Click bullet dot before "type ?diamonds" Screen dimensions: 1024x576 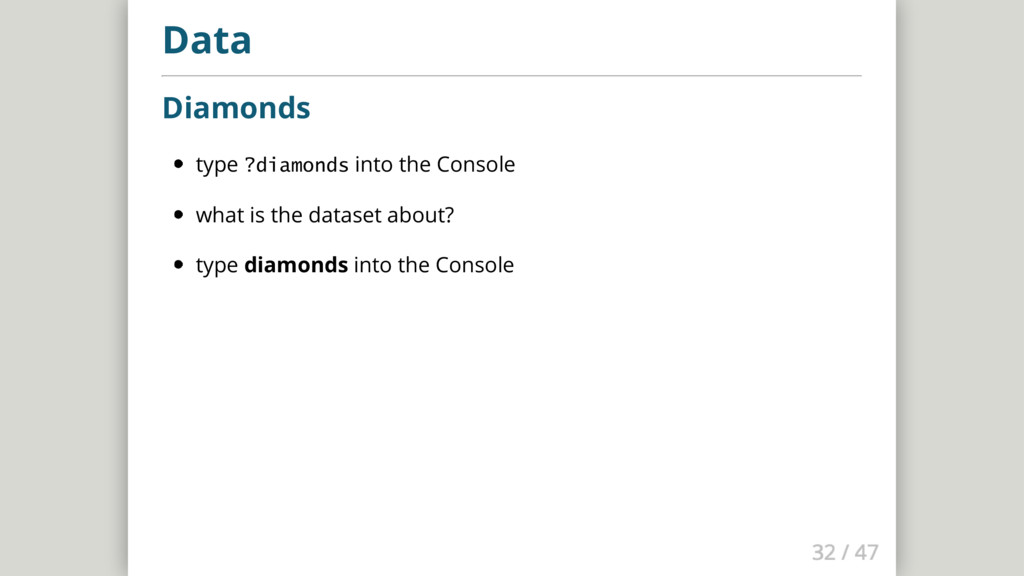click(x=178, y=164)
